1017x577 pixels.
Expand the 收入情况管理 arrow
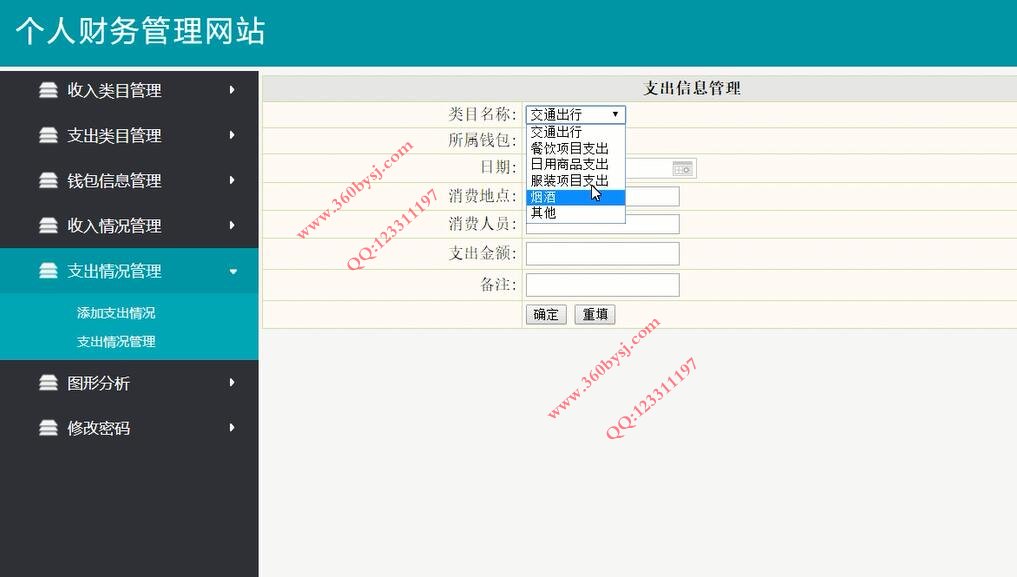[x=232, y=226]
